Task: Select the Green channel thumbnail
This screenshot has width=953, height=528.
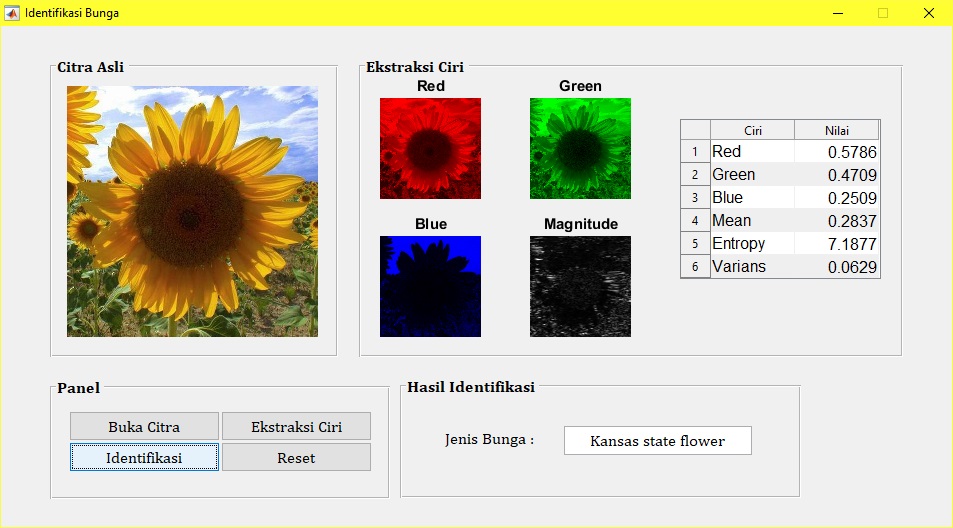Action: tap(580, 148)
